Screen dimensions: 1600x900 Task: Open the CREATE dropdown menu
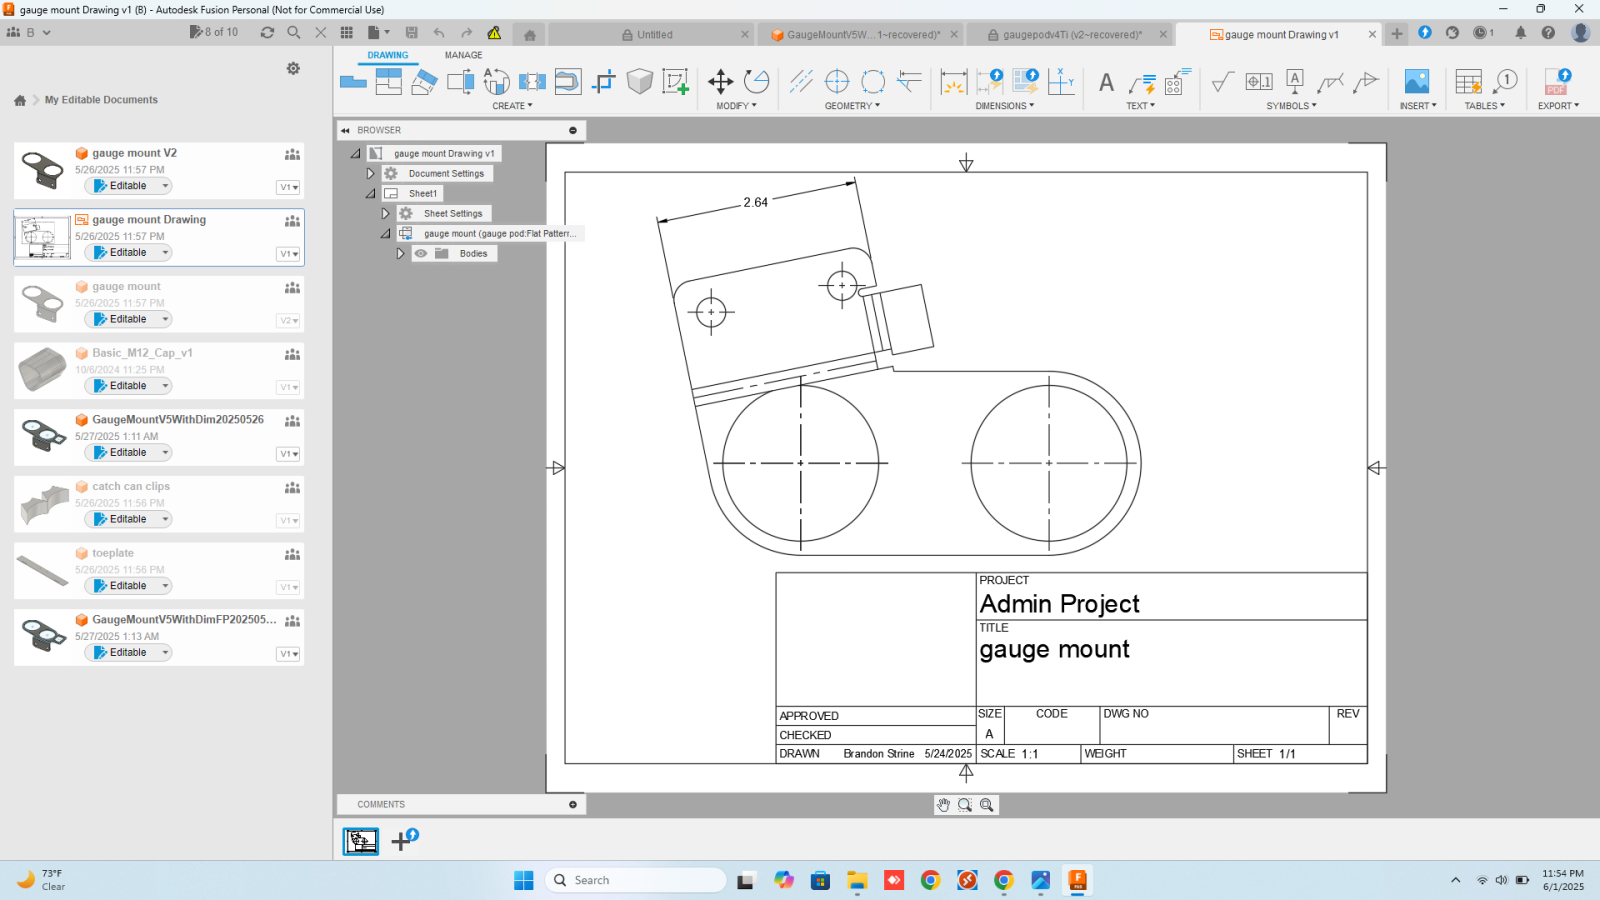512,106
